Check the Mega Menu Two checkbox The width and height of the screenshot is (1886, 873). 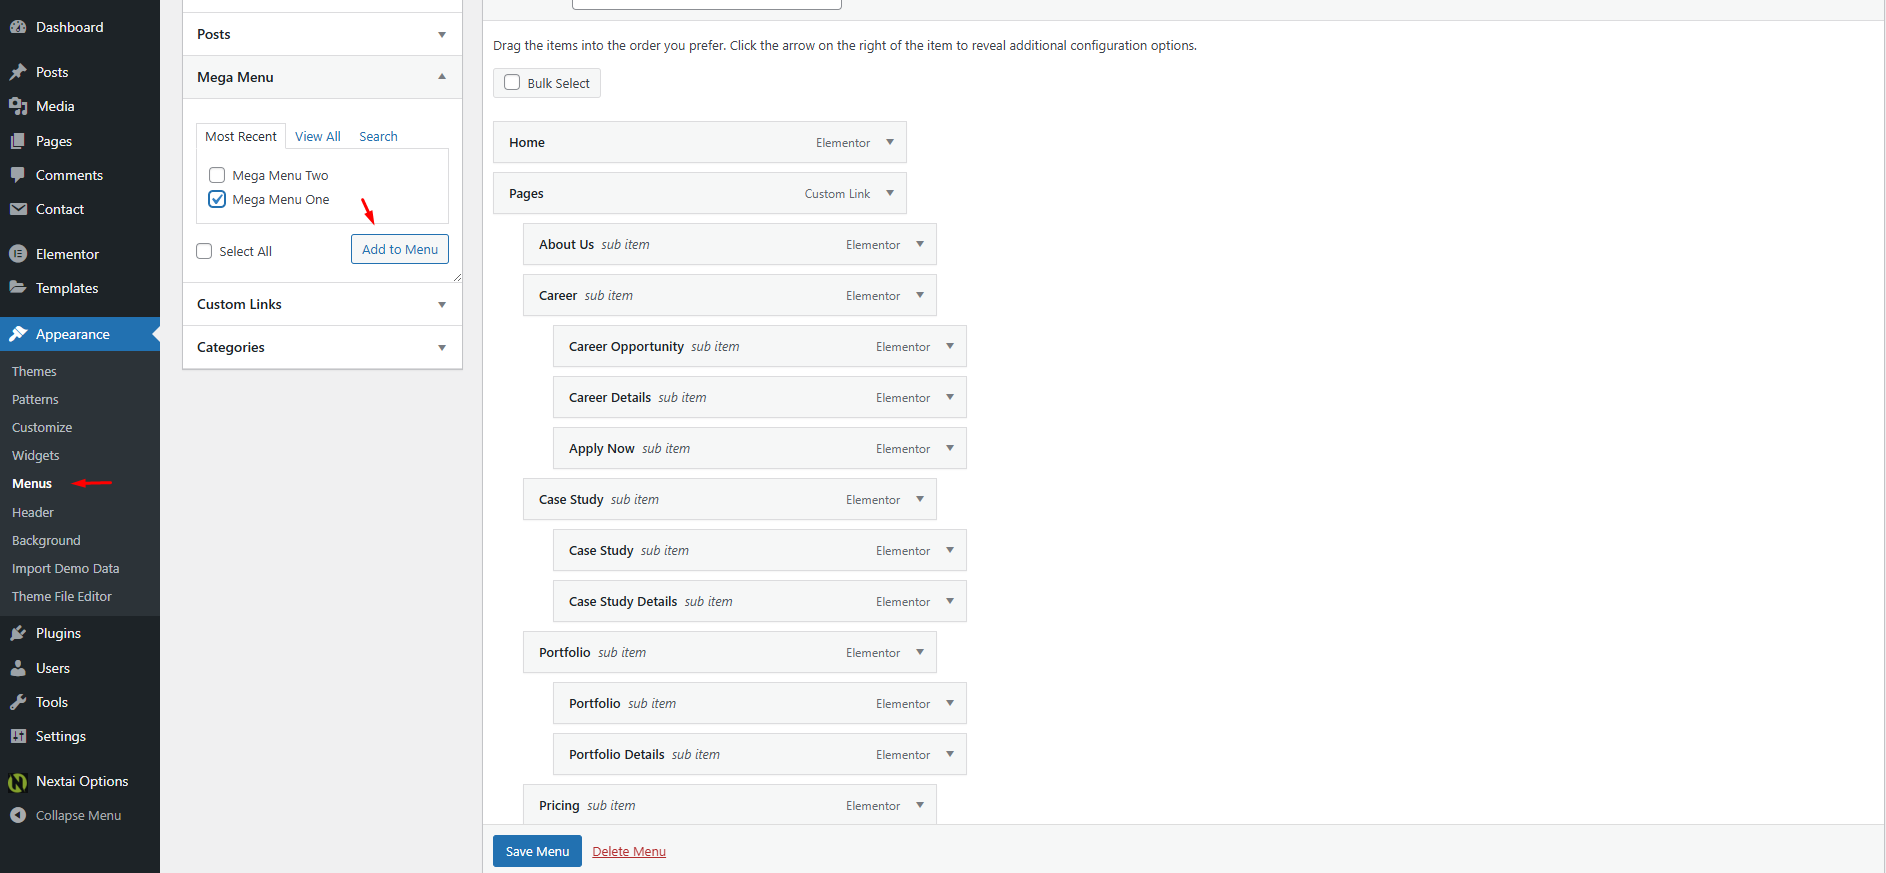pyautogui.click(x=217, y=175)
